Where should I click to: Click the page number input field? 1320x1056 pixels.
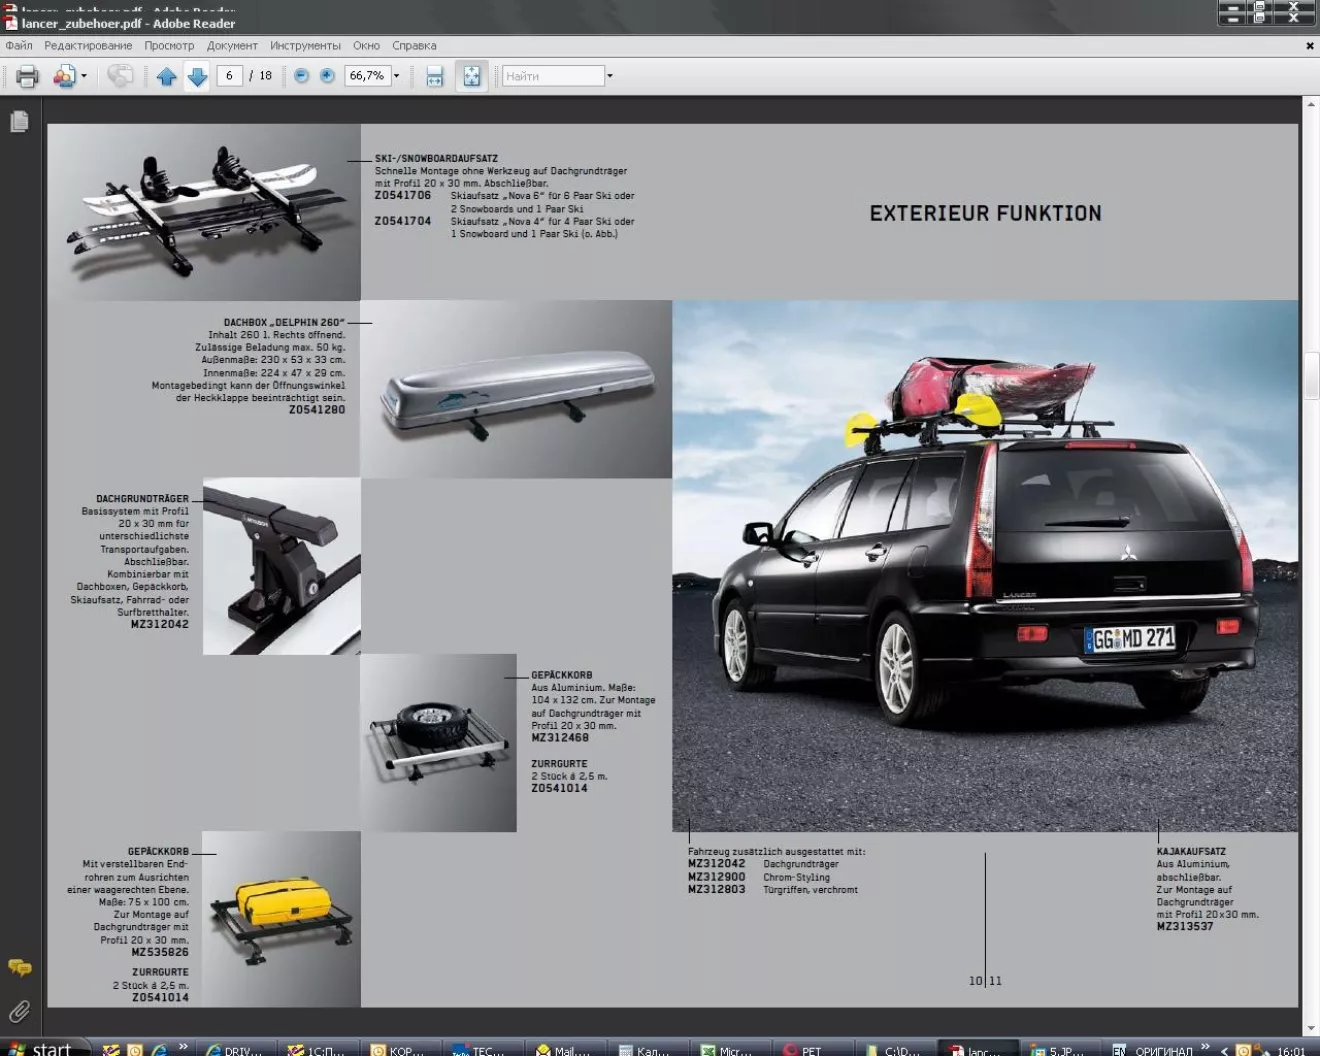pyautogui.click(x=229, y=76)
